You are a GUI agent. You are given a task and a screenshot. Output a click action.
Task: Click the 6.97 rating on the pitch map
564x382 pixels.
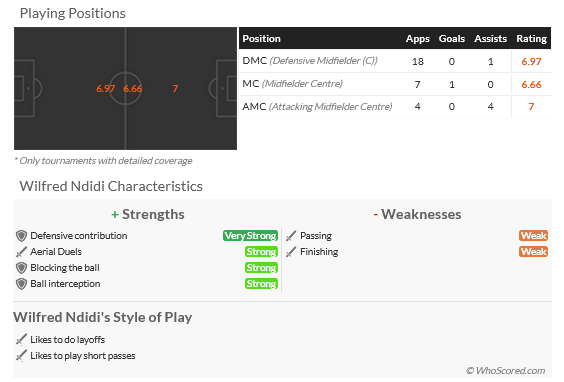105,88
